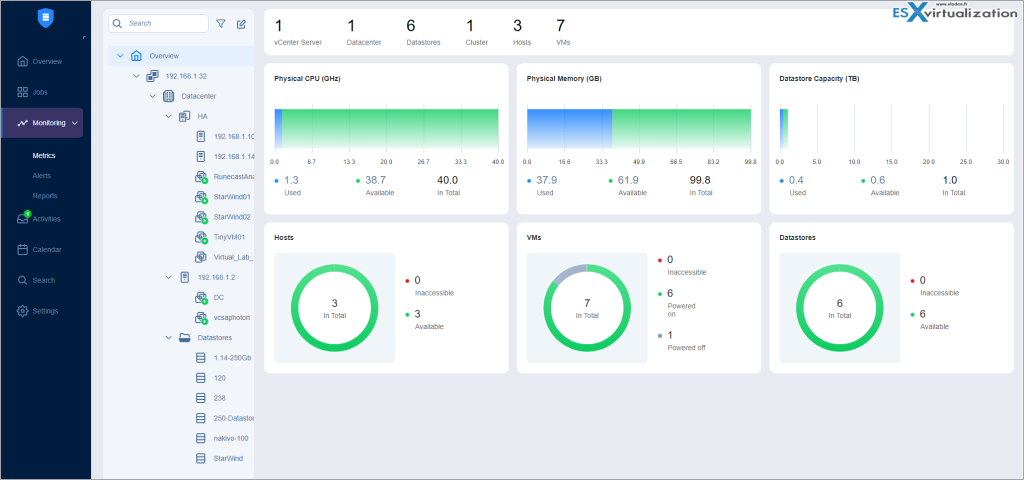
Task: Open Calendar in the sidebar
Action: [40, 250]
